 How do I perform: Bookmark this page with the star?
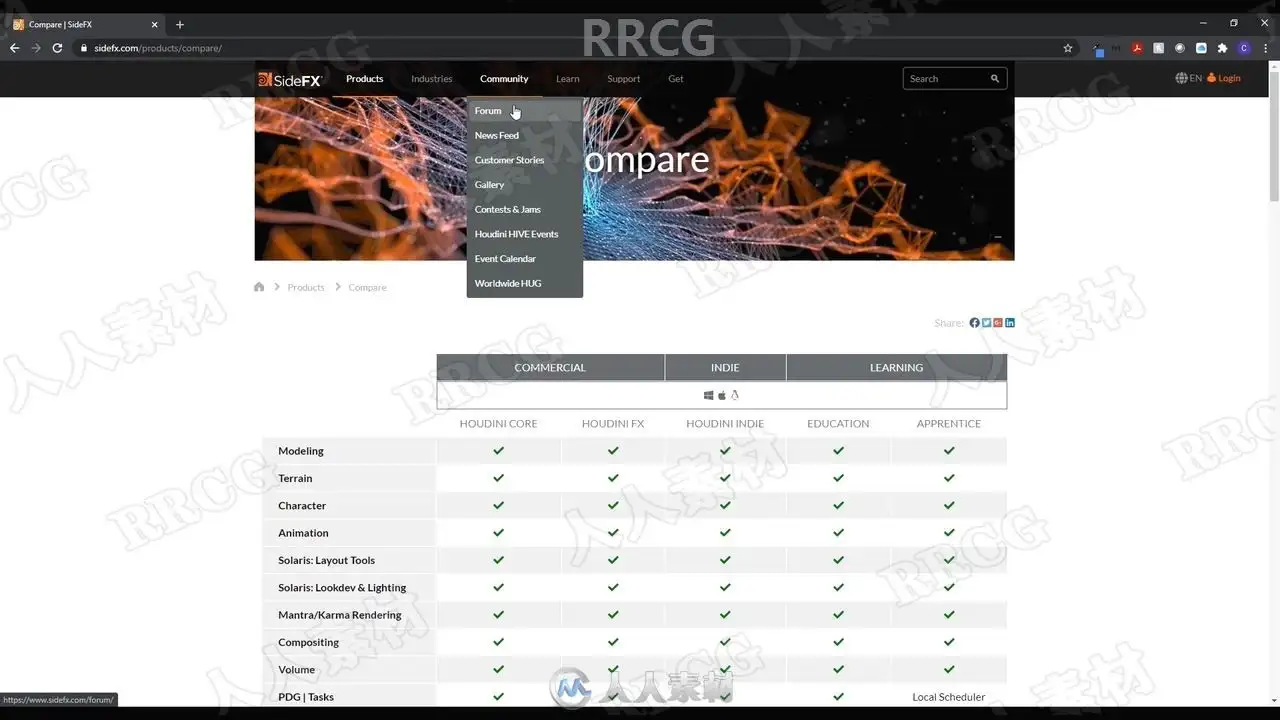1068,48
